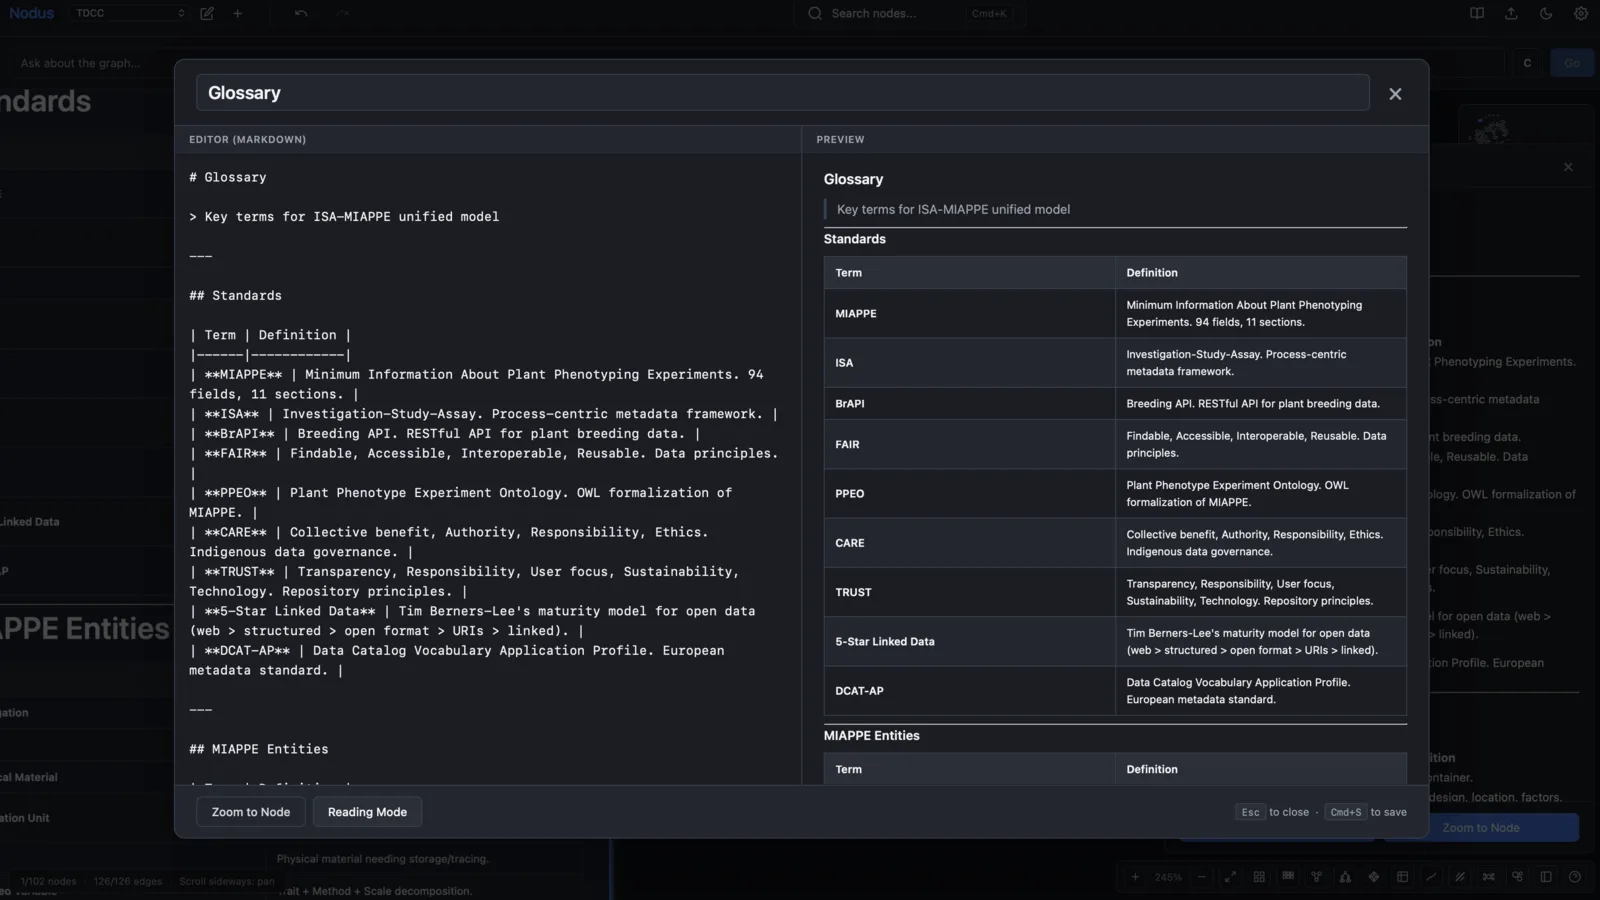Click Zoom to Node in the background panel

(x=1480, y=828)
